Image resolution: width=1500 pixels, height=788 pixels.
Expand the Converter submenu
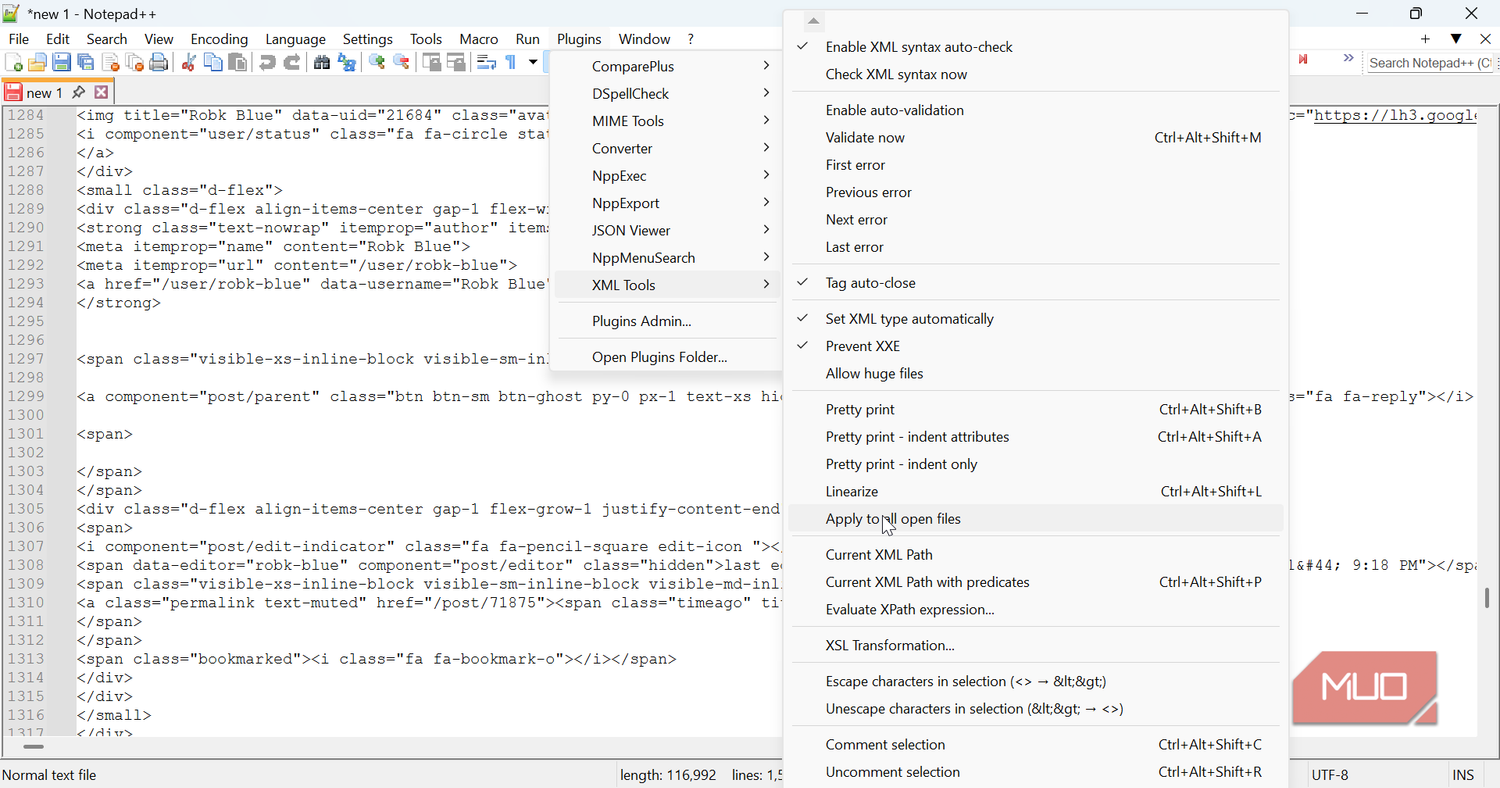(666, 148)
